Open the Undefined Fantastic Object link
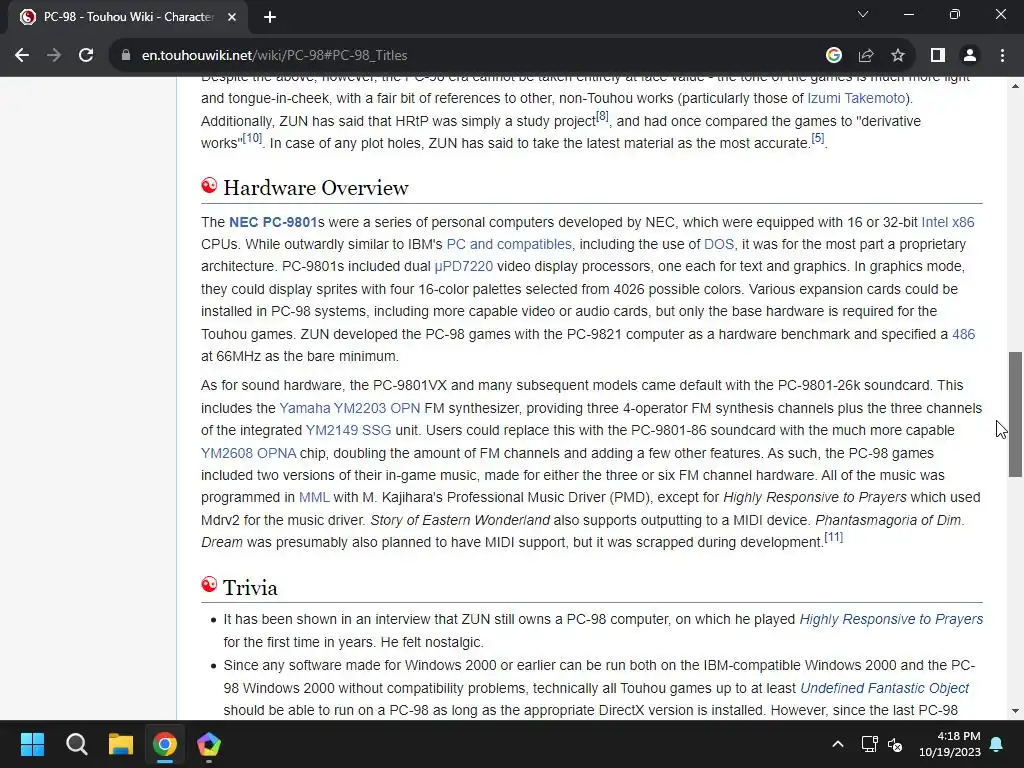This screenshot has width=1024, height=768. pos(884,688)
